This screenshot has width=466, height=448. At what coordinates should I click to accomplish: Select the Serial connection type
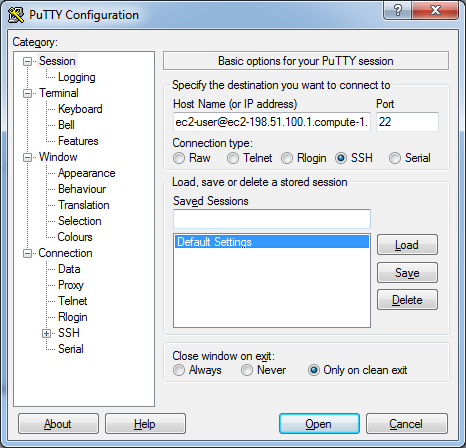tap(395, 158)
